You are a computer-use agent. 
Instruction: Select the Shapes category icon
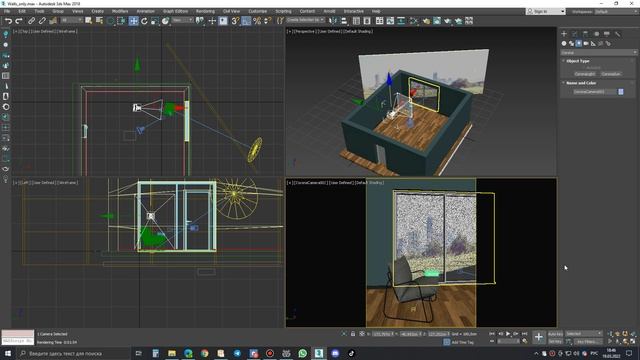coord(571,43)
